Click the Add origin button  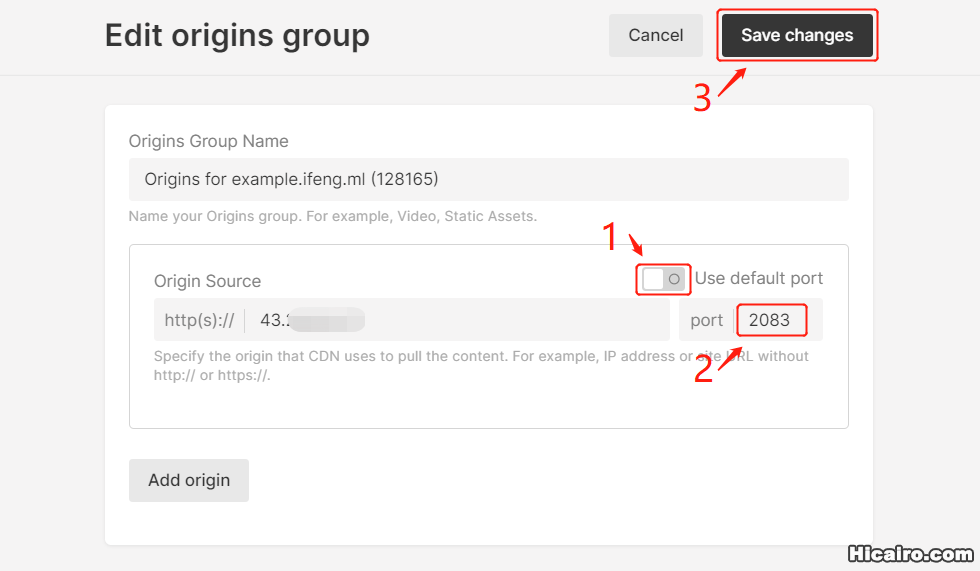click(x=189, y=480)
